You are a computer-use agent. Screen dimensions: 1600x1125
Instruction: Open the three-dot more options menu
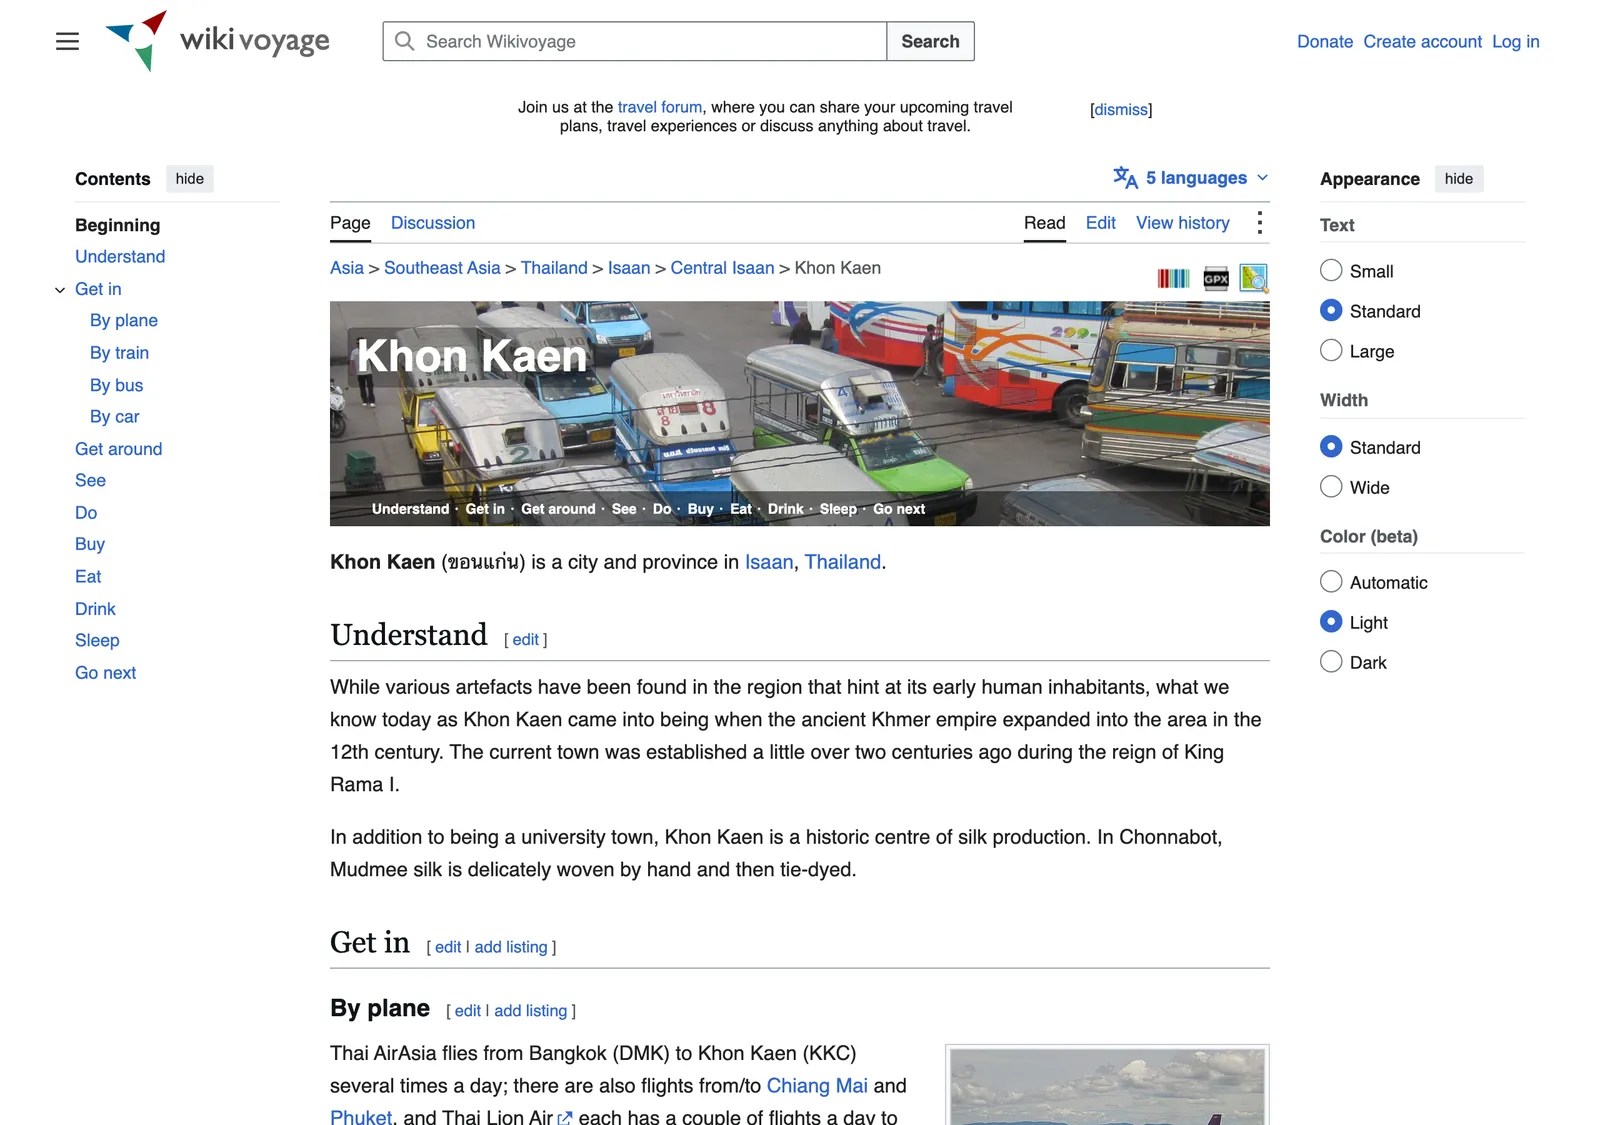point(1260,223)
